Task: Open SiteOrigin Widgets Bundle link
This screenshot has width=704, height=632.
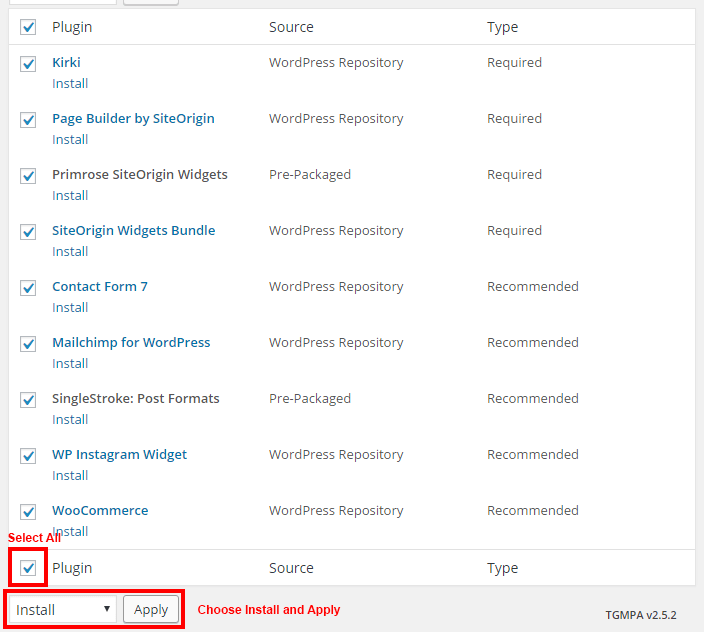Action: coord(134,231)
